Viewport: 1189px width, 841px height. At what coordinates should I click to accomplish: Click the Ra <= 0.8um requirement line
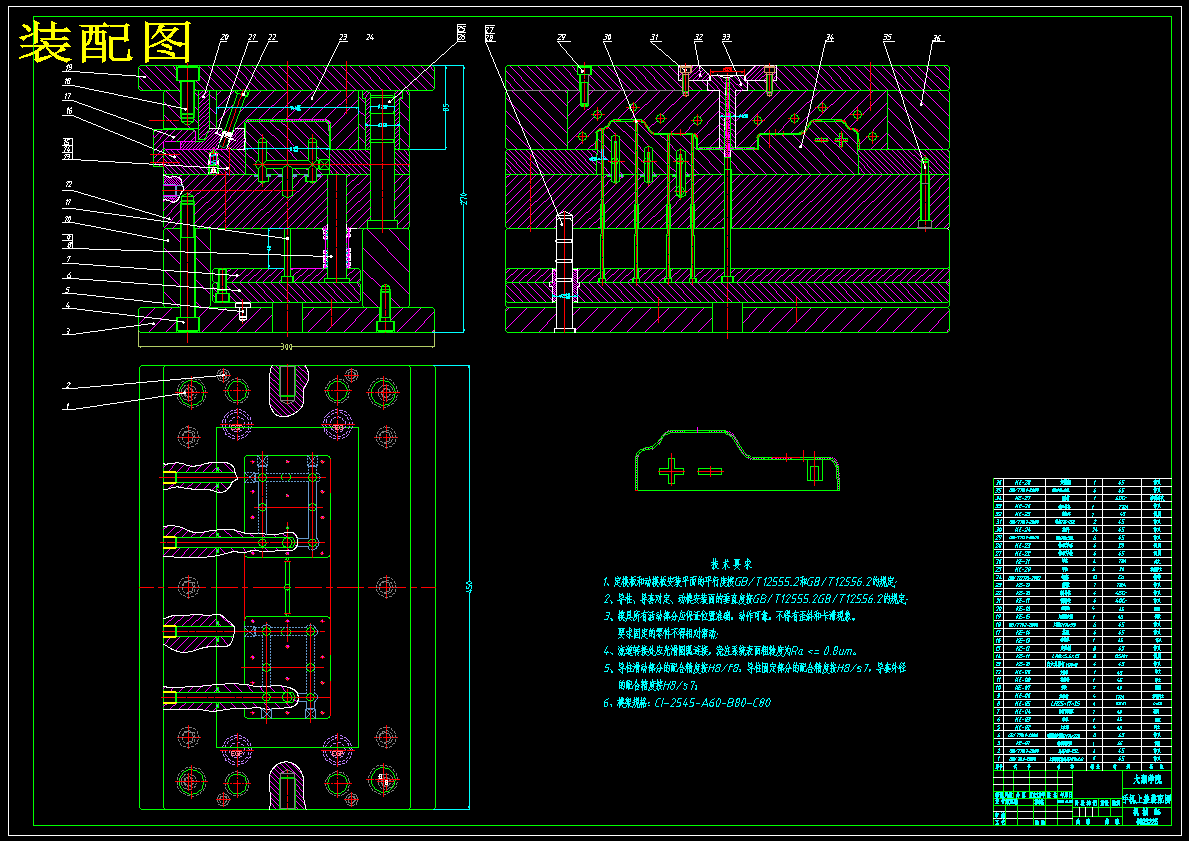730,651
